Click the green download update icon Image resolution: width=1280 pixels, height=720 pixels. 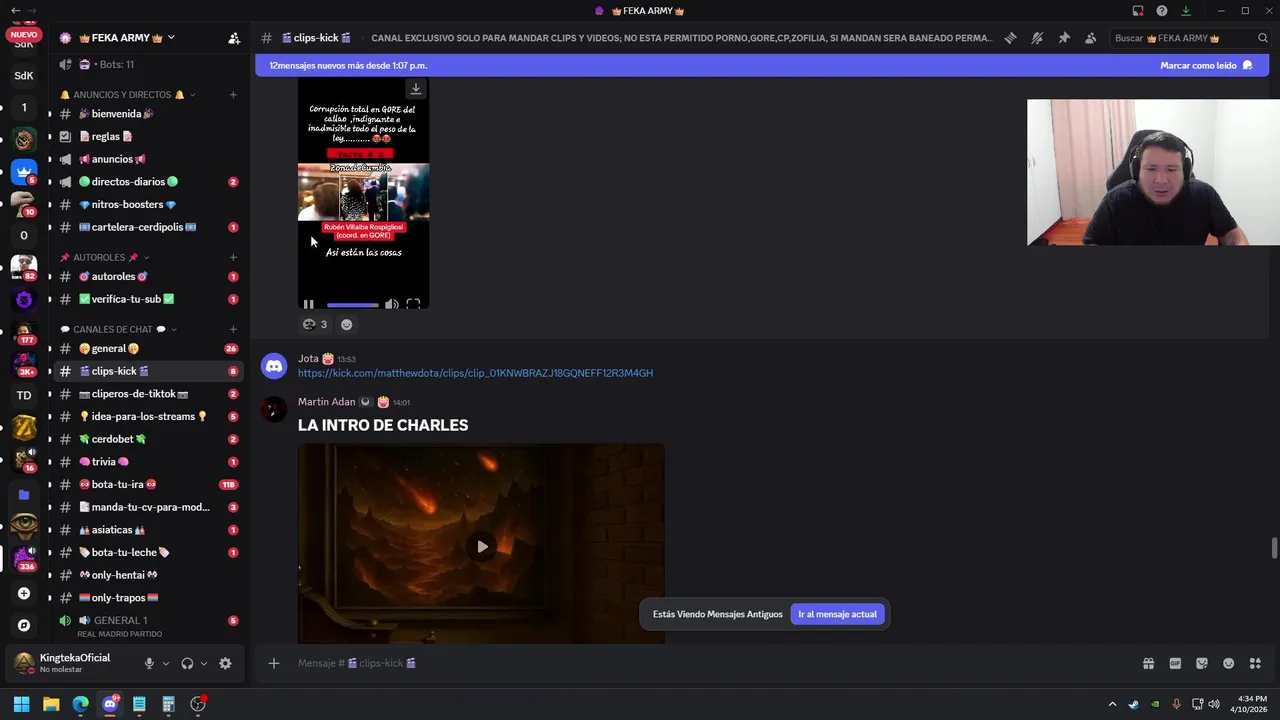[x=1186, y=11]
